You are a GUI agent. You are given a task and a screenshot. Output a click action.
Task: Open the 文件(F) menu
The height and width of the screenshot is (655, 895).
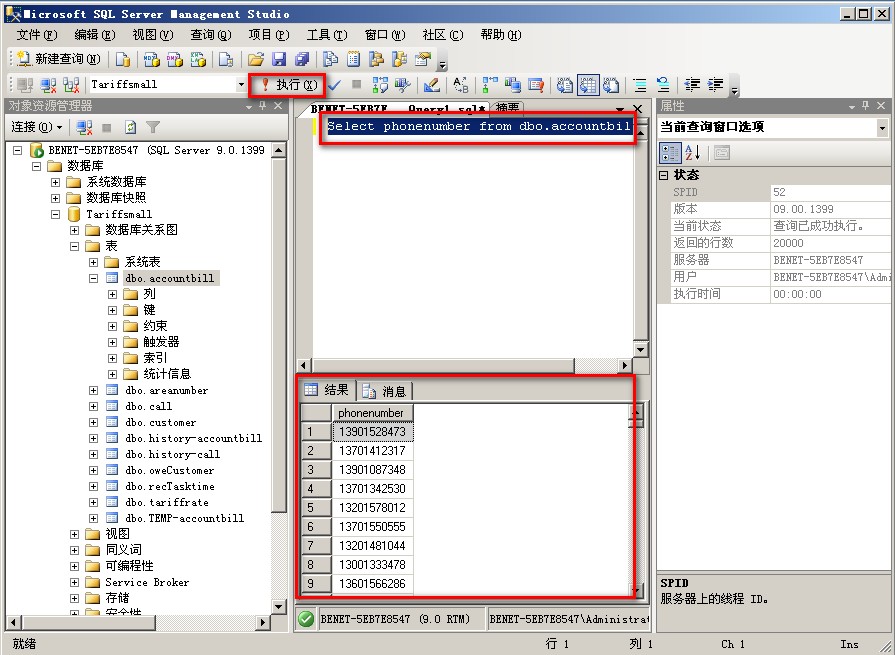(x=37, y=35)
